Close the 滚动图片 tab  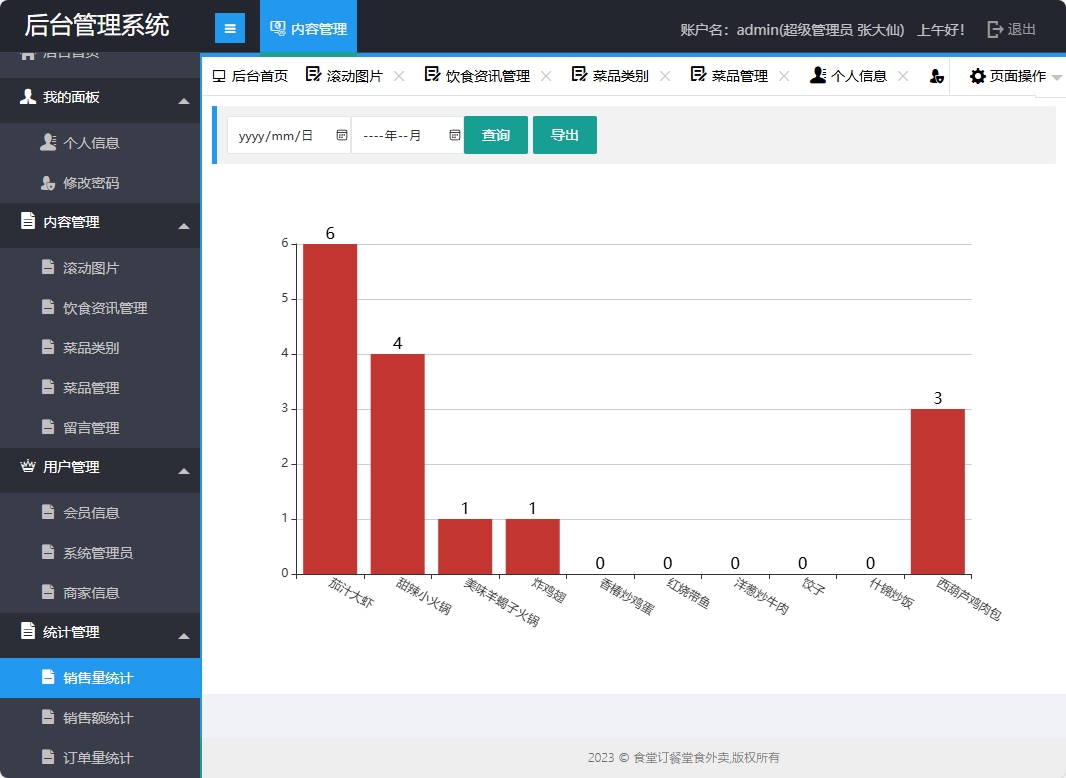pos(399,76)
